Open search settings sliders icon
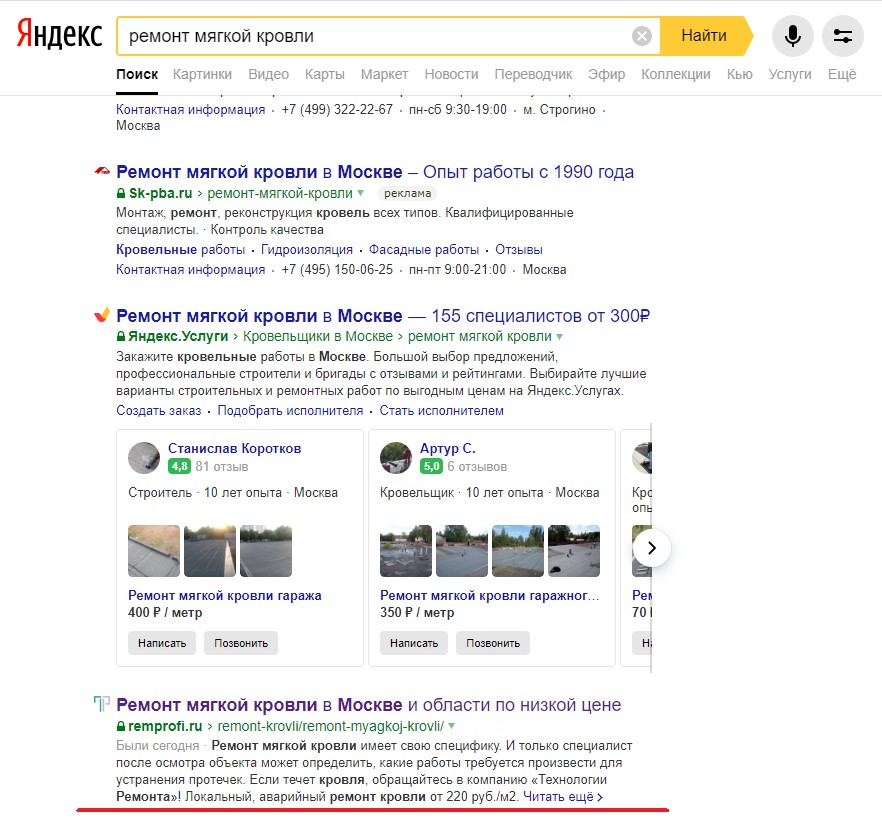882x821 pixels. pos(842,36)
